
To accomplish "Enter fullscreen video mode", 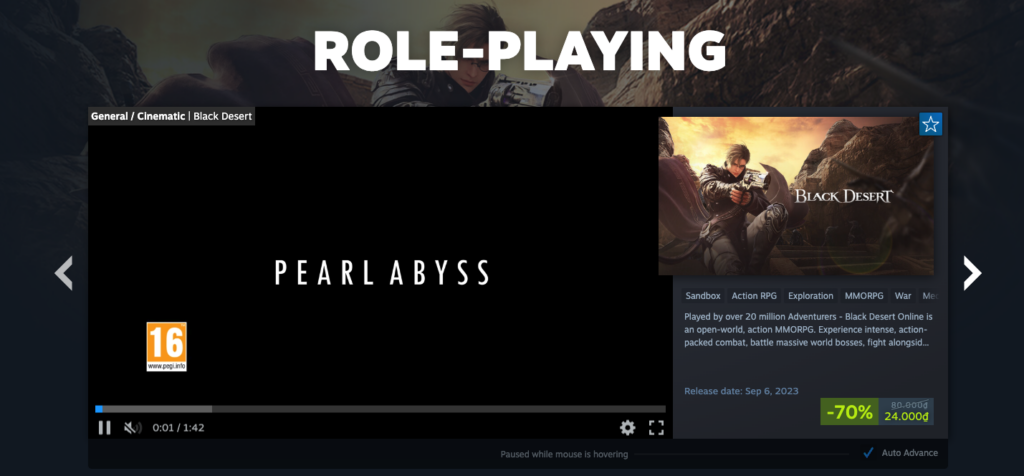I will click(656, 428).
